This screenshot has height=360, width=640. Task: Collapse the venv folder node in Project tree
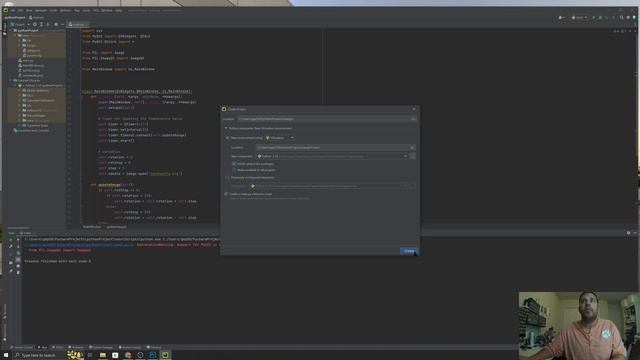click(x=15, y=36)
